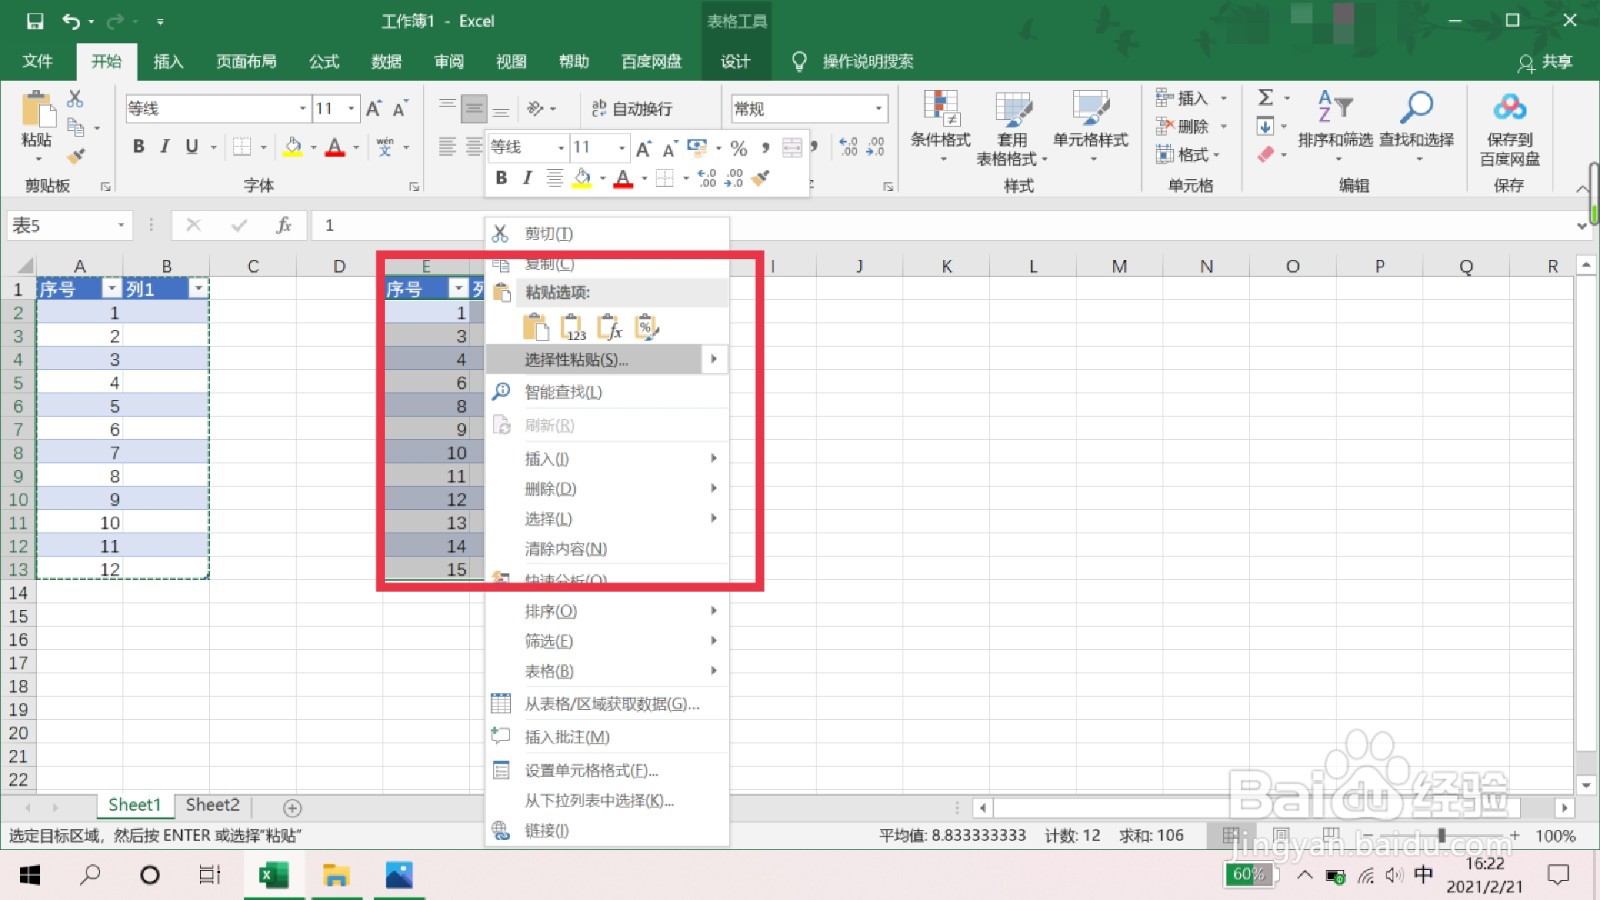Viewport: 1600px width, 900px height.
Task: Open filter dropdown on E1 序号 header
Action: 458,289
